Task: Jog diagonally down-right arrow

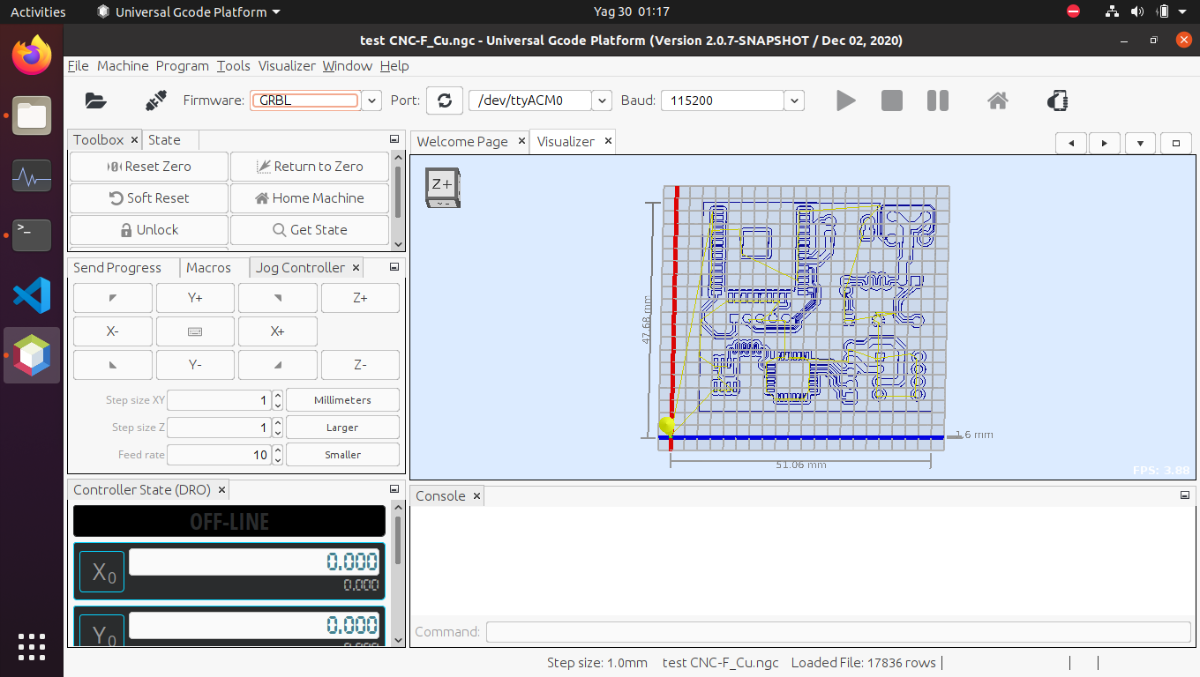Action: click(x=277, y=365)
